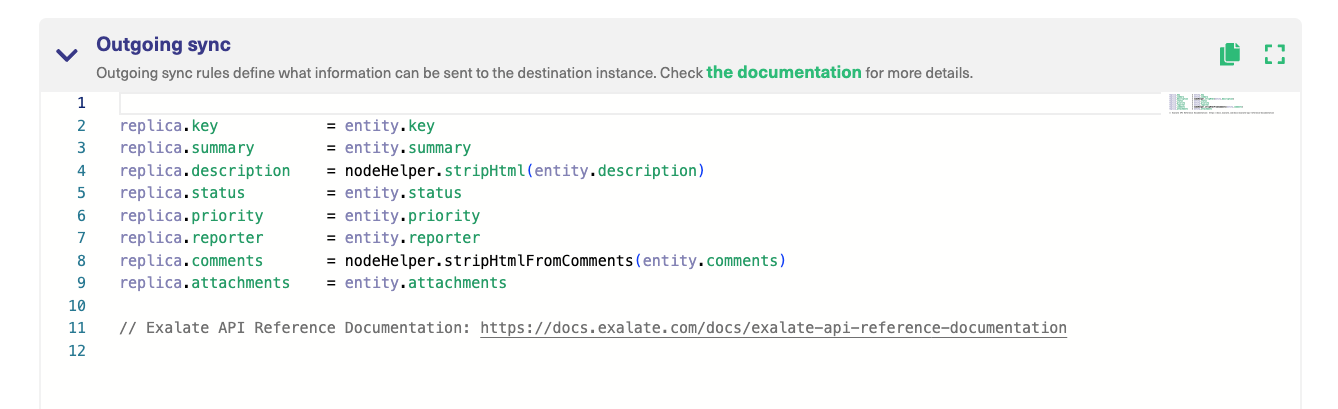Click line number 10 in gutter
Screen dimensions: 1338x409
coord(79,306)
